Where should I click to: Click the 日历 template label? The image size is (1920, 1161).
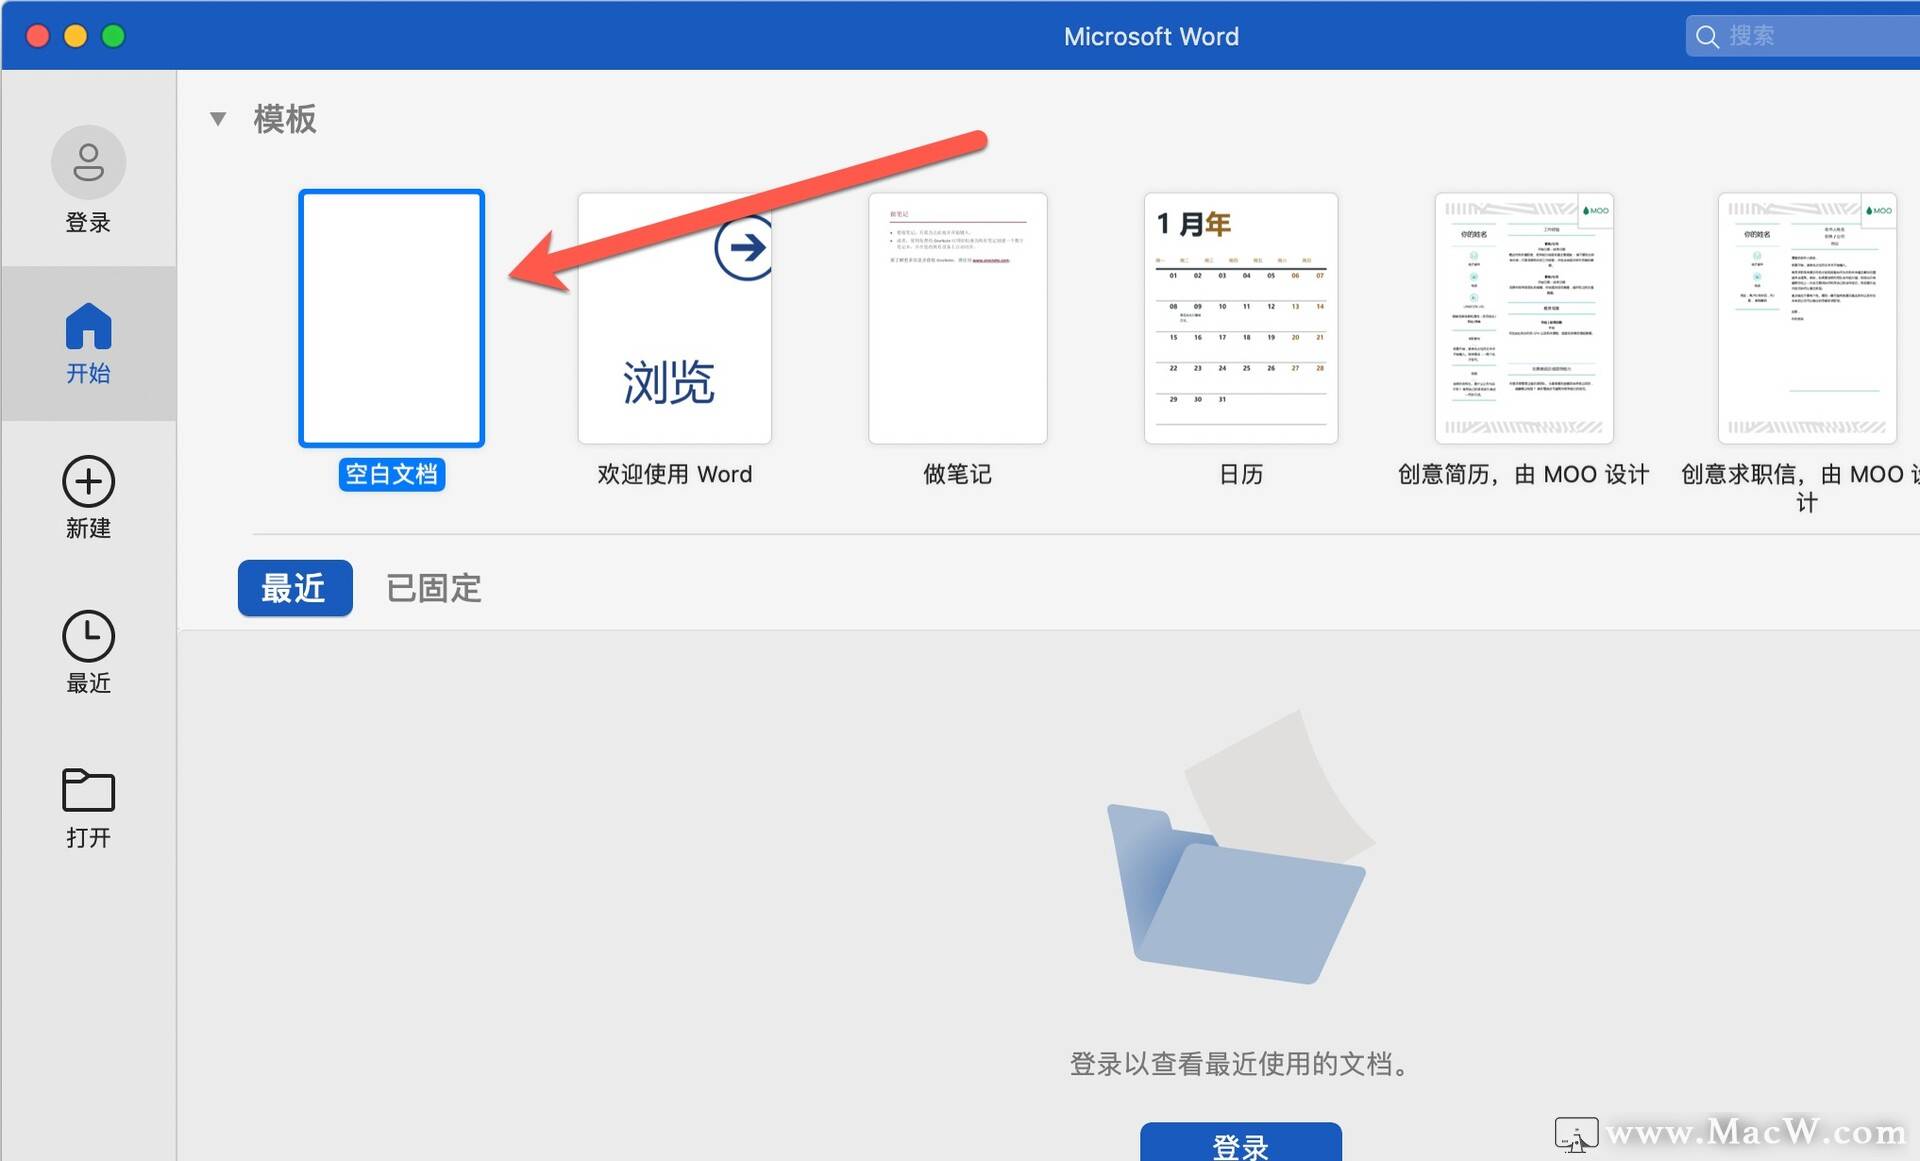click(x=1241, y=474)
